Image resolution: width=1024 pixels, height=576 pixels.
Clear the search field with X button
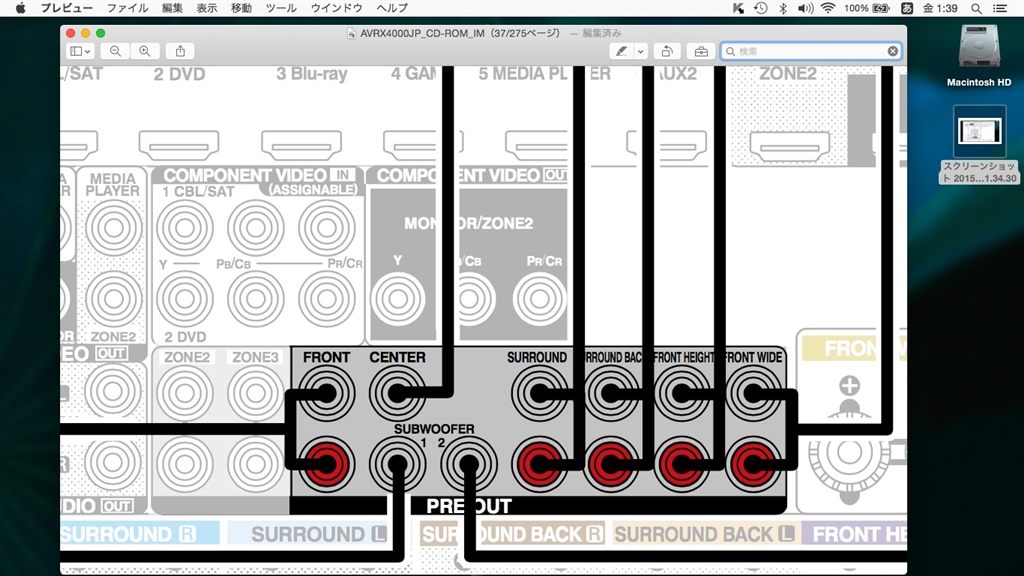pyautogui.click(x=892, y=51)
